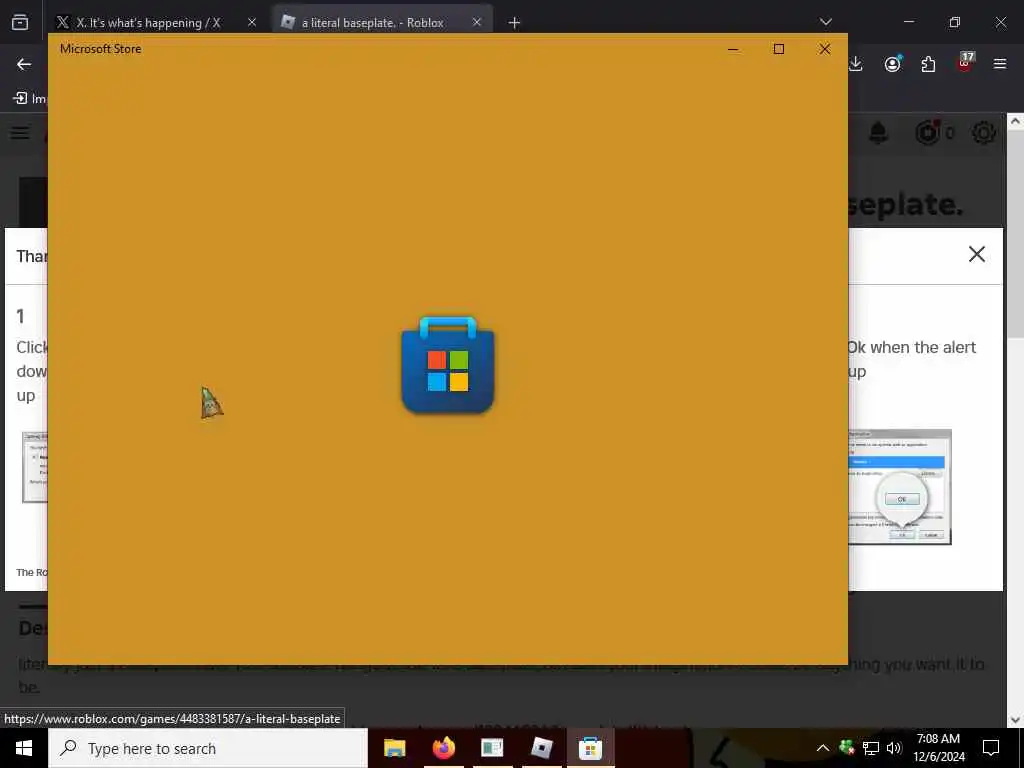Click the page scrollbar up arrow
The height and width of the screenshot is (768, 1024).
1015,121
